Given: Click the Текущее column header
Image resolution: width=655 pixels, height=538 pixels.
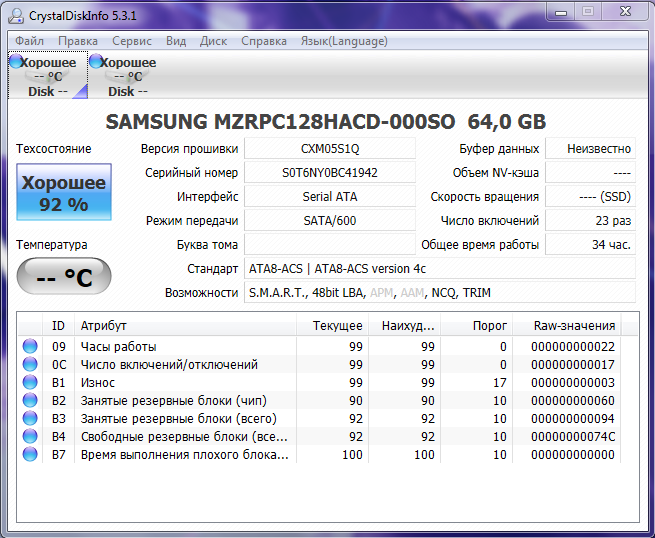Looking at the screenshot, I should tap(333, 326).
